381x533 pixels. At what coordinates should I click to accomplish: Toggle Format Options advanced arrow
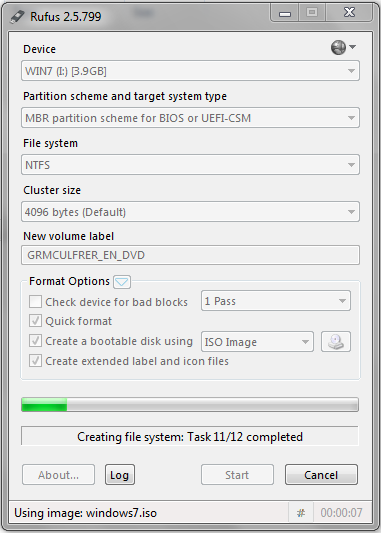coord(122,282)
